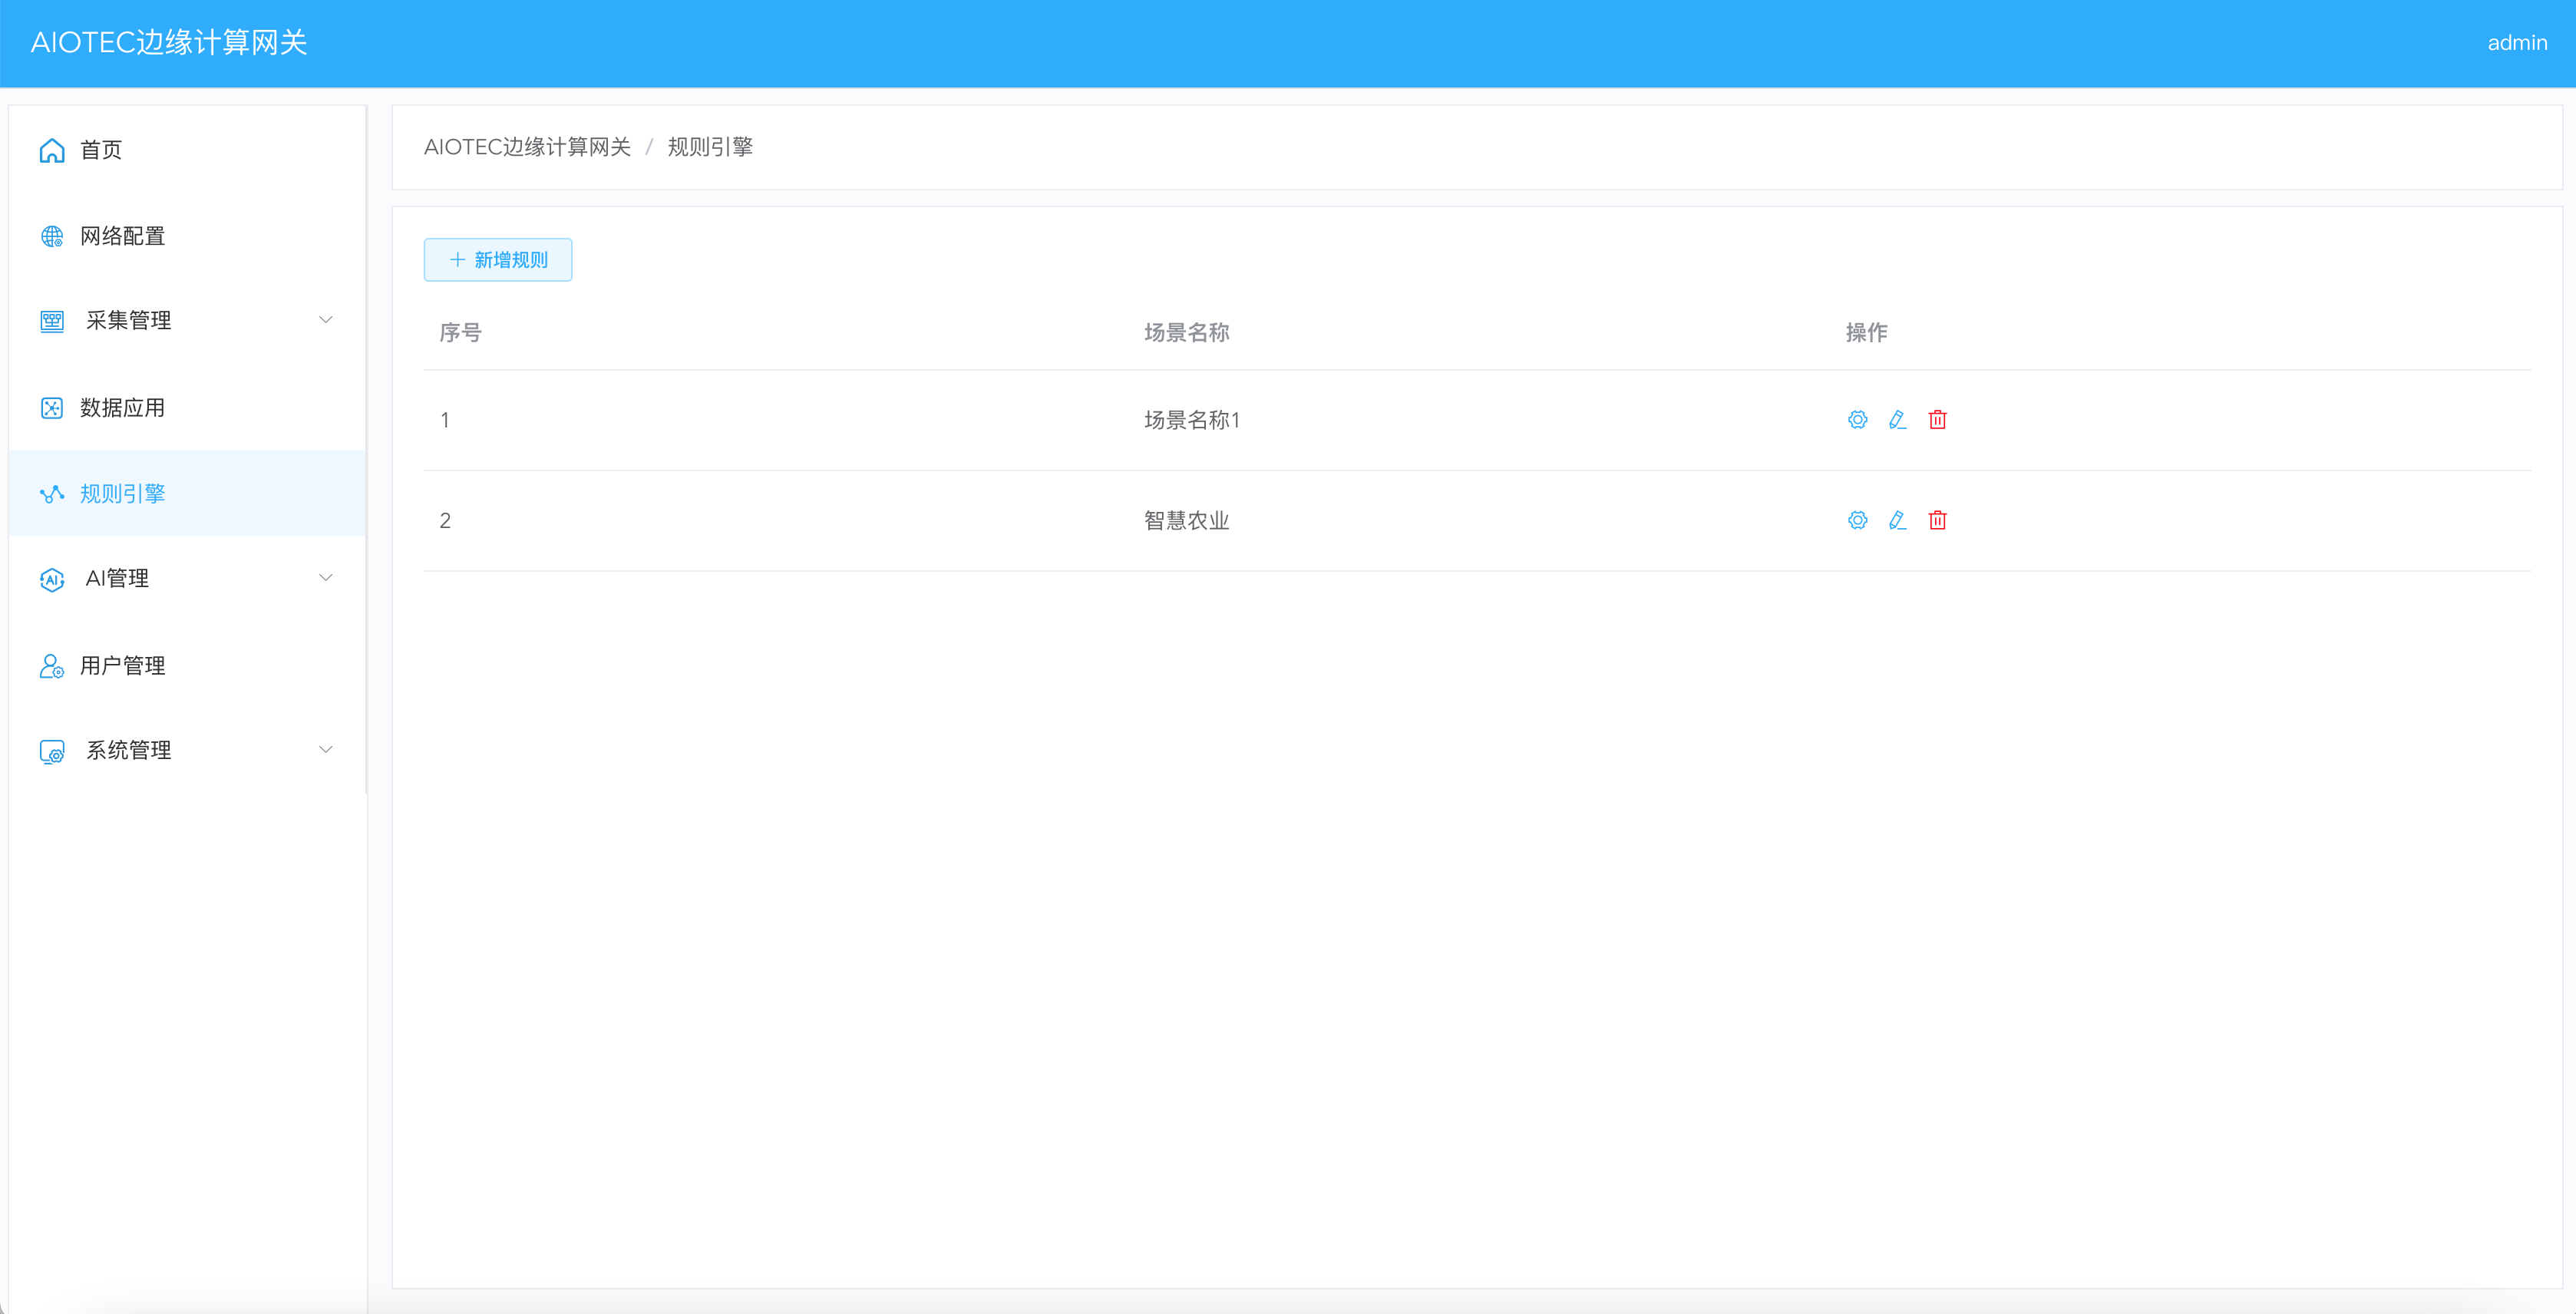Click the globe icon for 网络配置
Image resolution: width=2576 pixels, height=1314 pixels.
pos(52,236)
